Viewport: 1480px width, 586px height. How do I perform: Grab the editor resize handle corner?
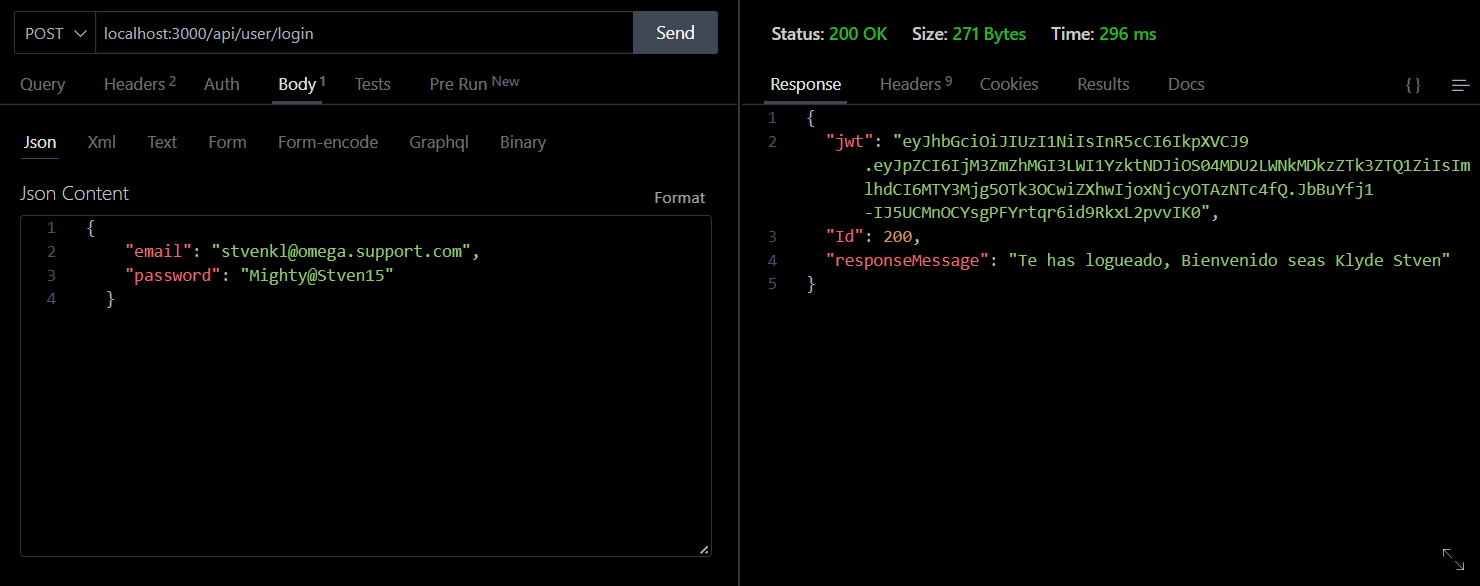click(x=704, y=549)
